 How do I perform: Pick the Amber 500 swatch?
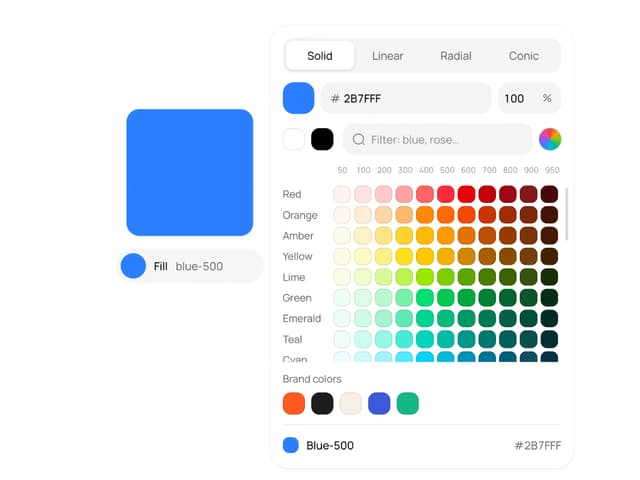(445, 236)
